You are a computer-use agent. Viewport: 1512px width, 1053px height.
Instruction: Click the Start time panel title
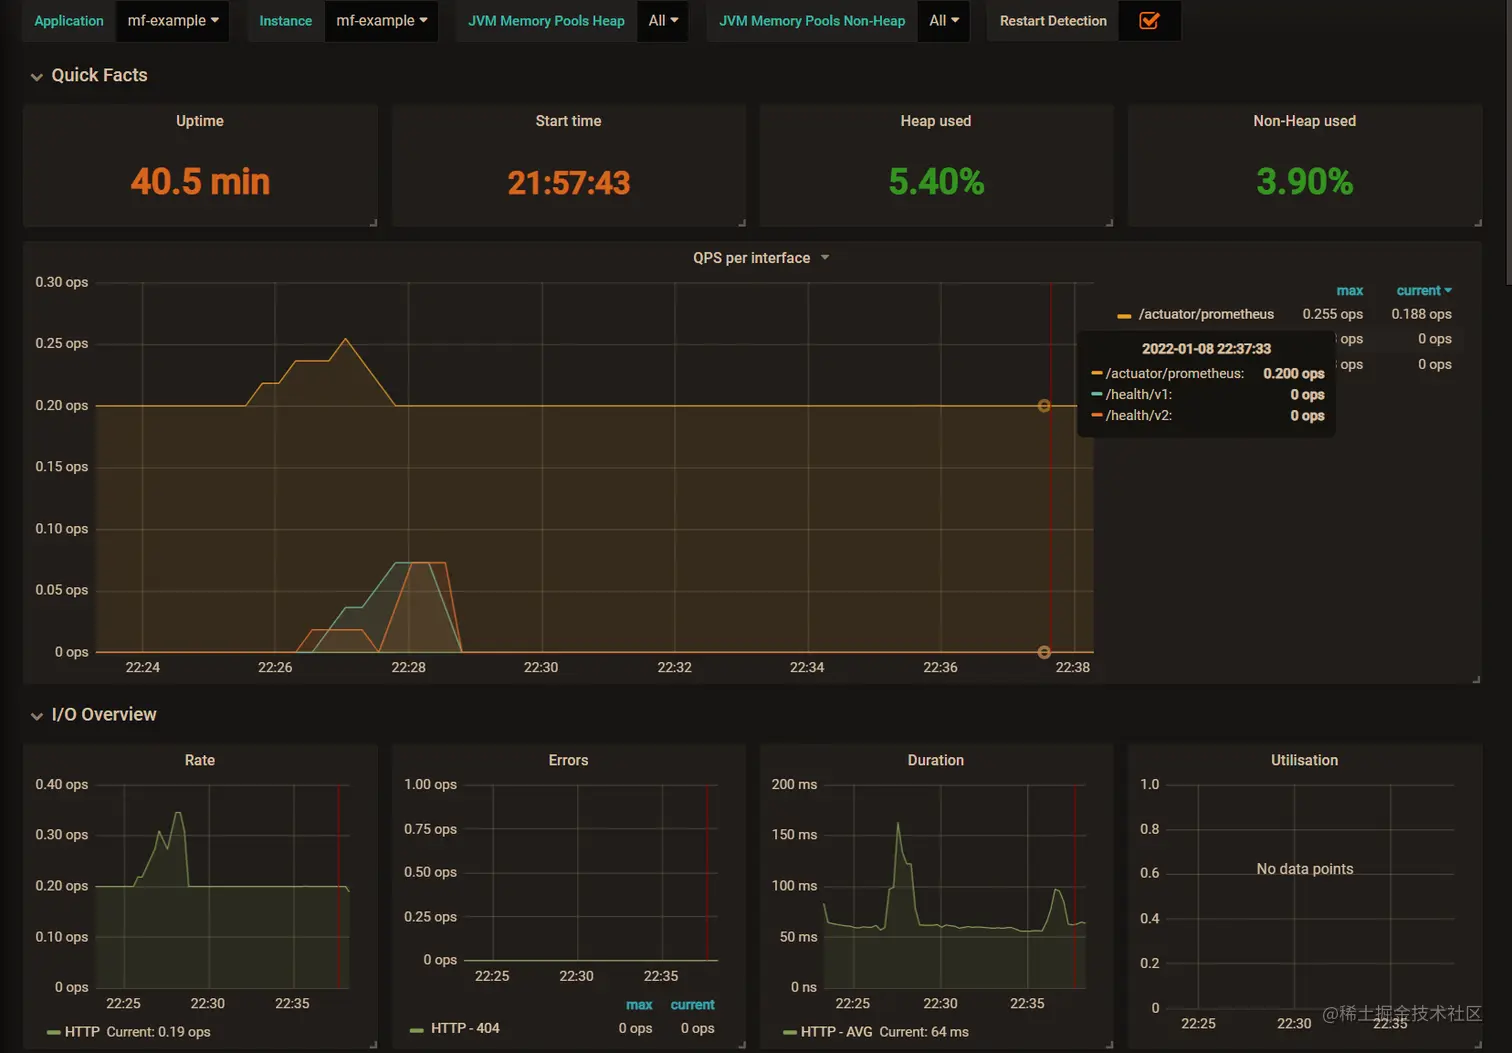coord(568,121)
